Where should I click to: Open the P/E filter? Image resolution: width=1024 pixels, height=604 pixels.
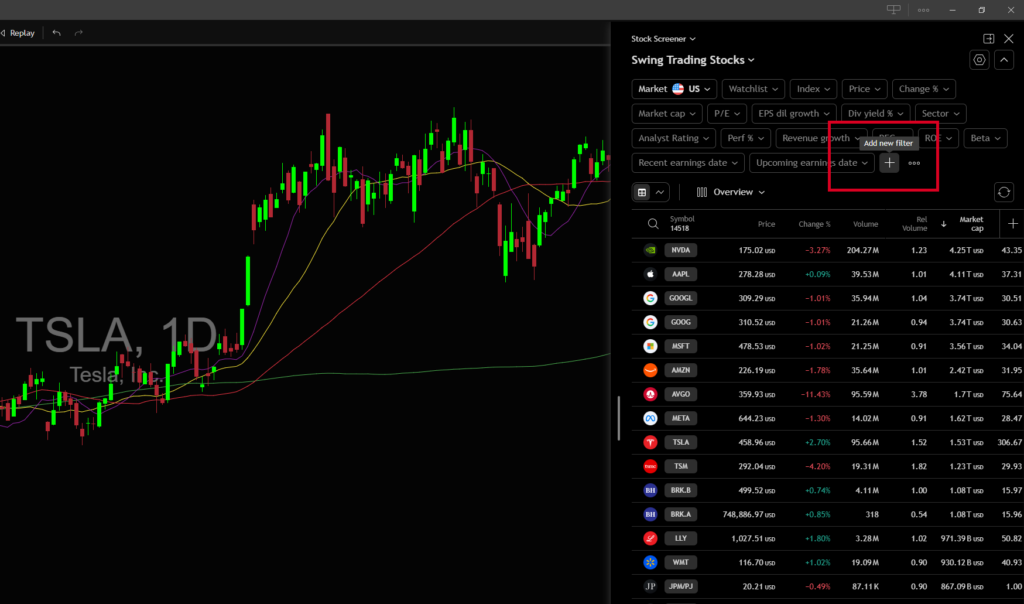click(726, 114)
